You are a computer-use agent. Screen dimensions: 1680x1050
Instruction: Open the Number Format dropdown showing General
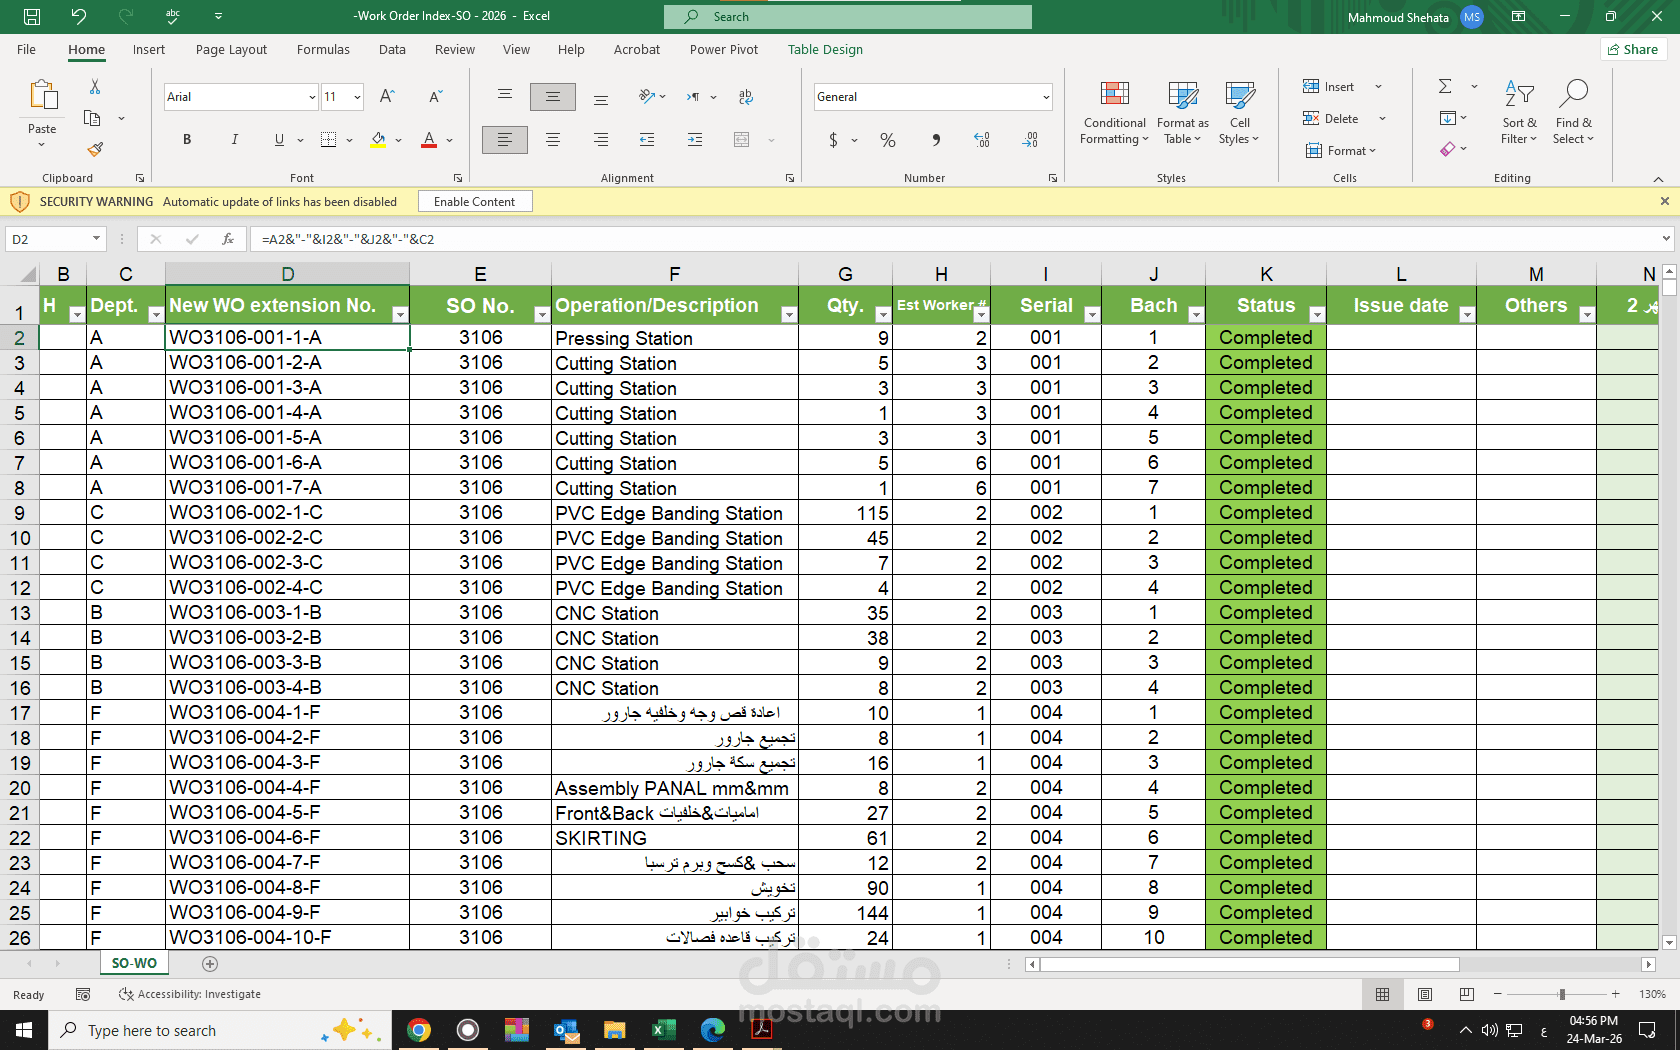click(932, 97)
